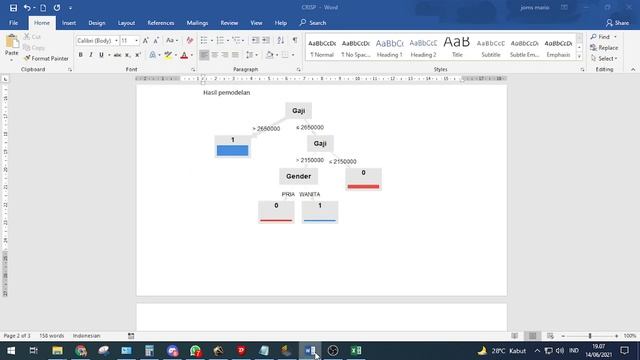Align text left
This screenshot has height=360, width=640.
(x=204, y=55)
